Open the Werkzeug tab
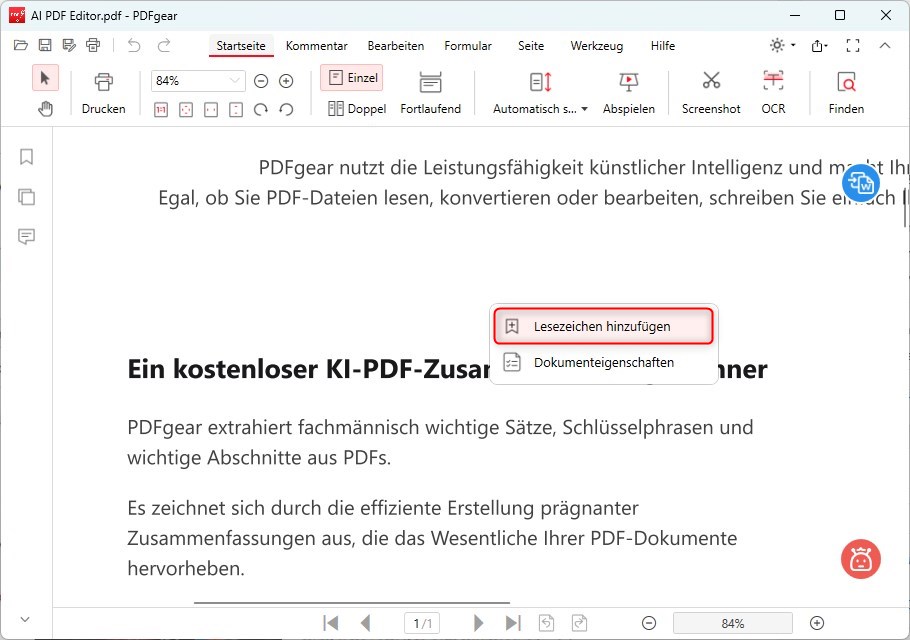Image resolution: width=910 pixels, height=640 pixels. 597,46
